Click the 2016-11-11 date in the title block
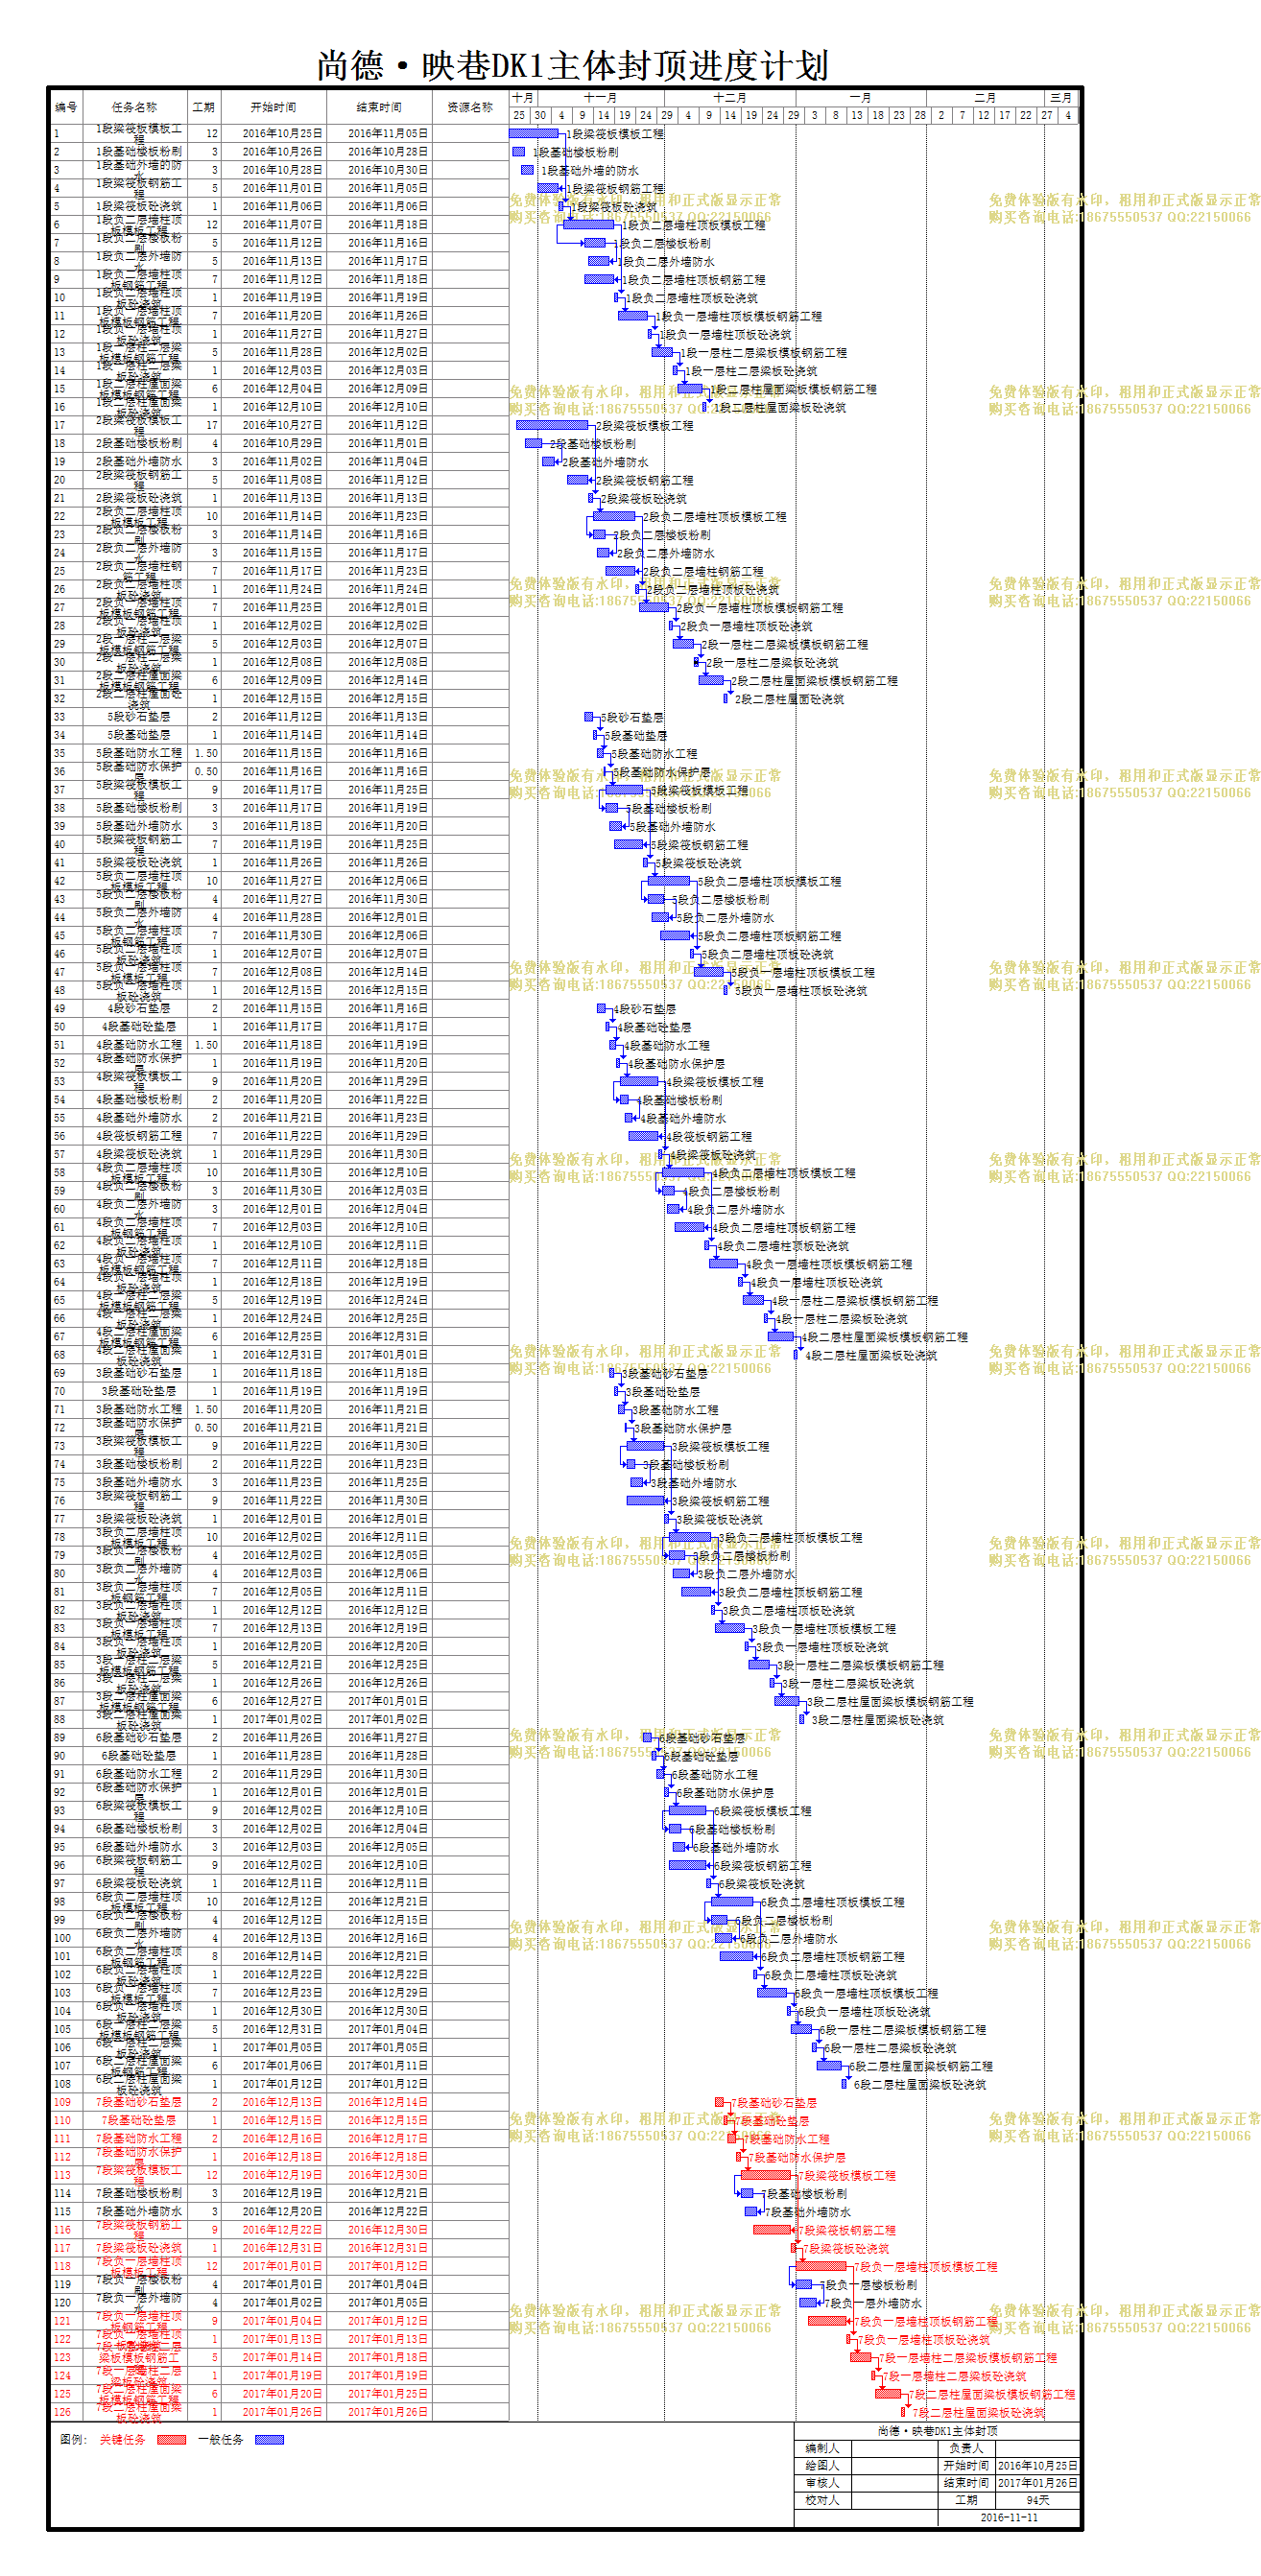 pos(1009,2517)
